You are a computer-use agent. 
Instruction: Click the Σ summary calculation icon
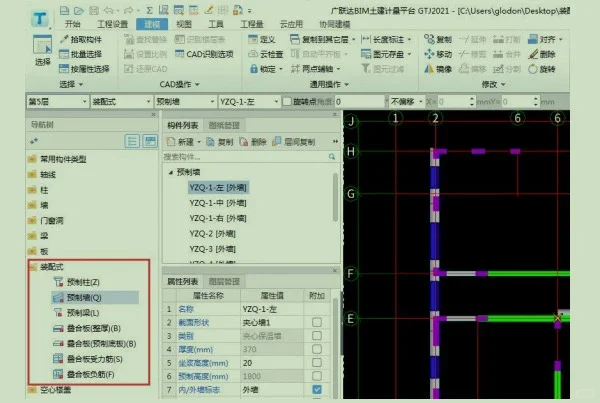point(149,10)
